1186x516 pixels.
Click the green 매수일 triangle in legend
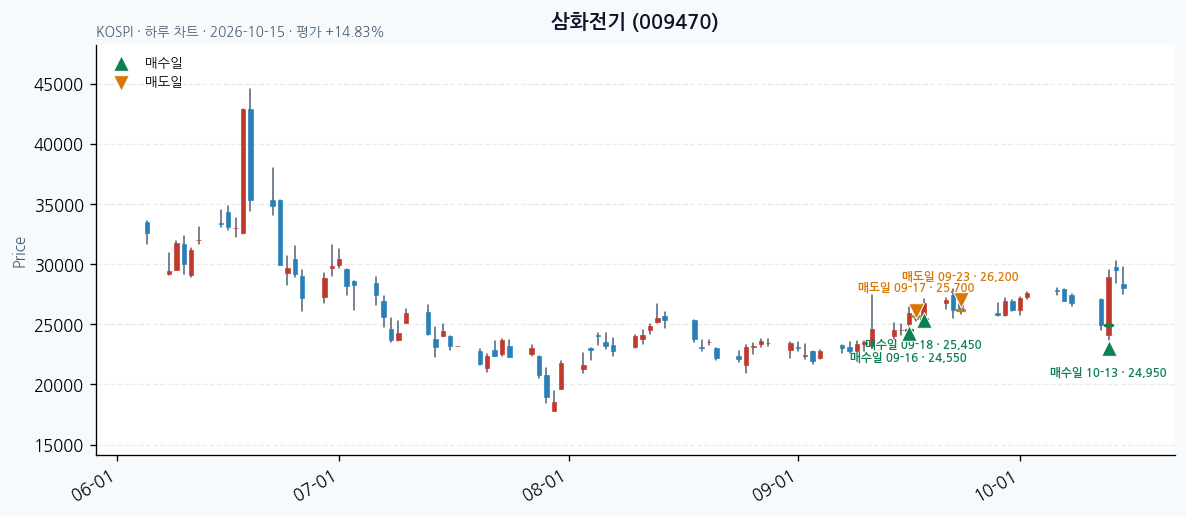pyautogui.click(x=121, y=64)
